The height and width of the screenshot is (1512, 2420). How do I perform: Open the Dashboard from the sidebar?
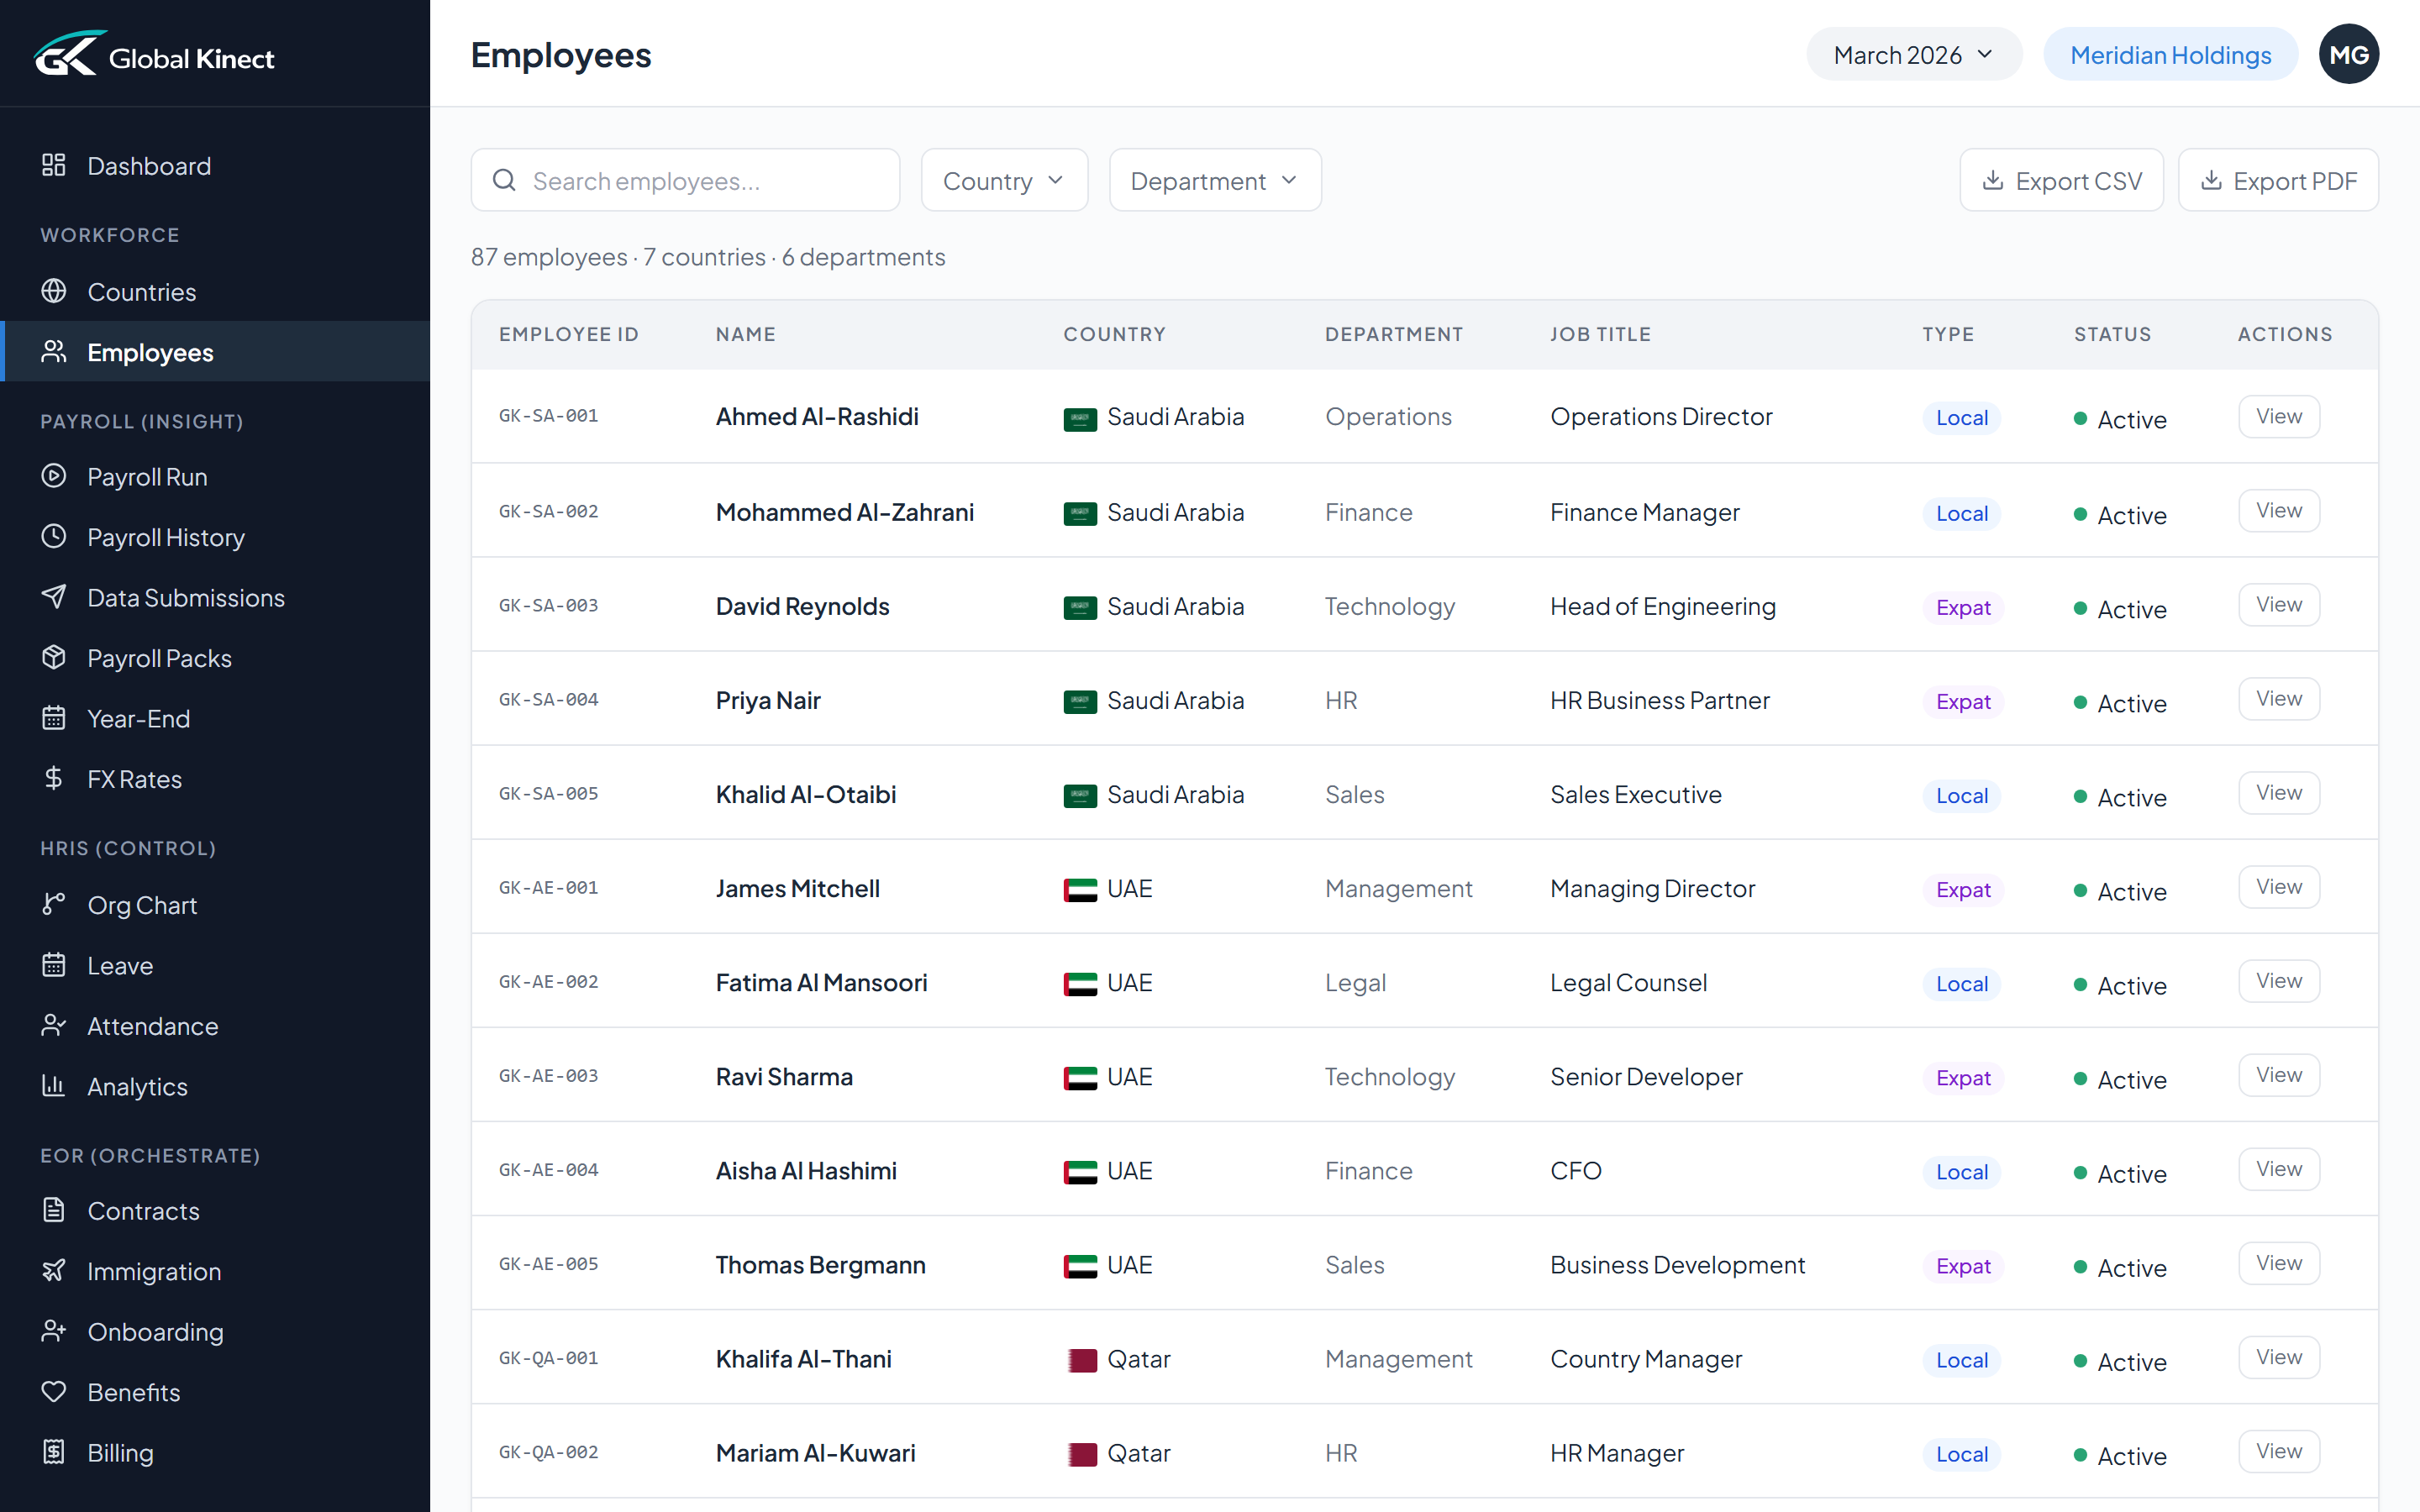pos(148,166)
